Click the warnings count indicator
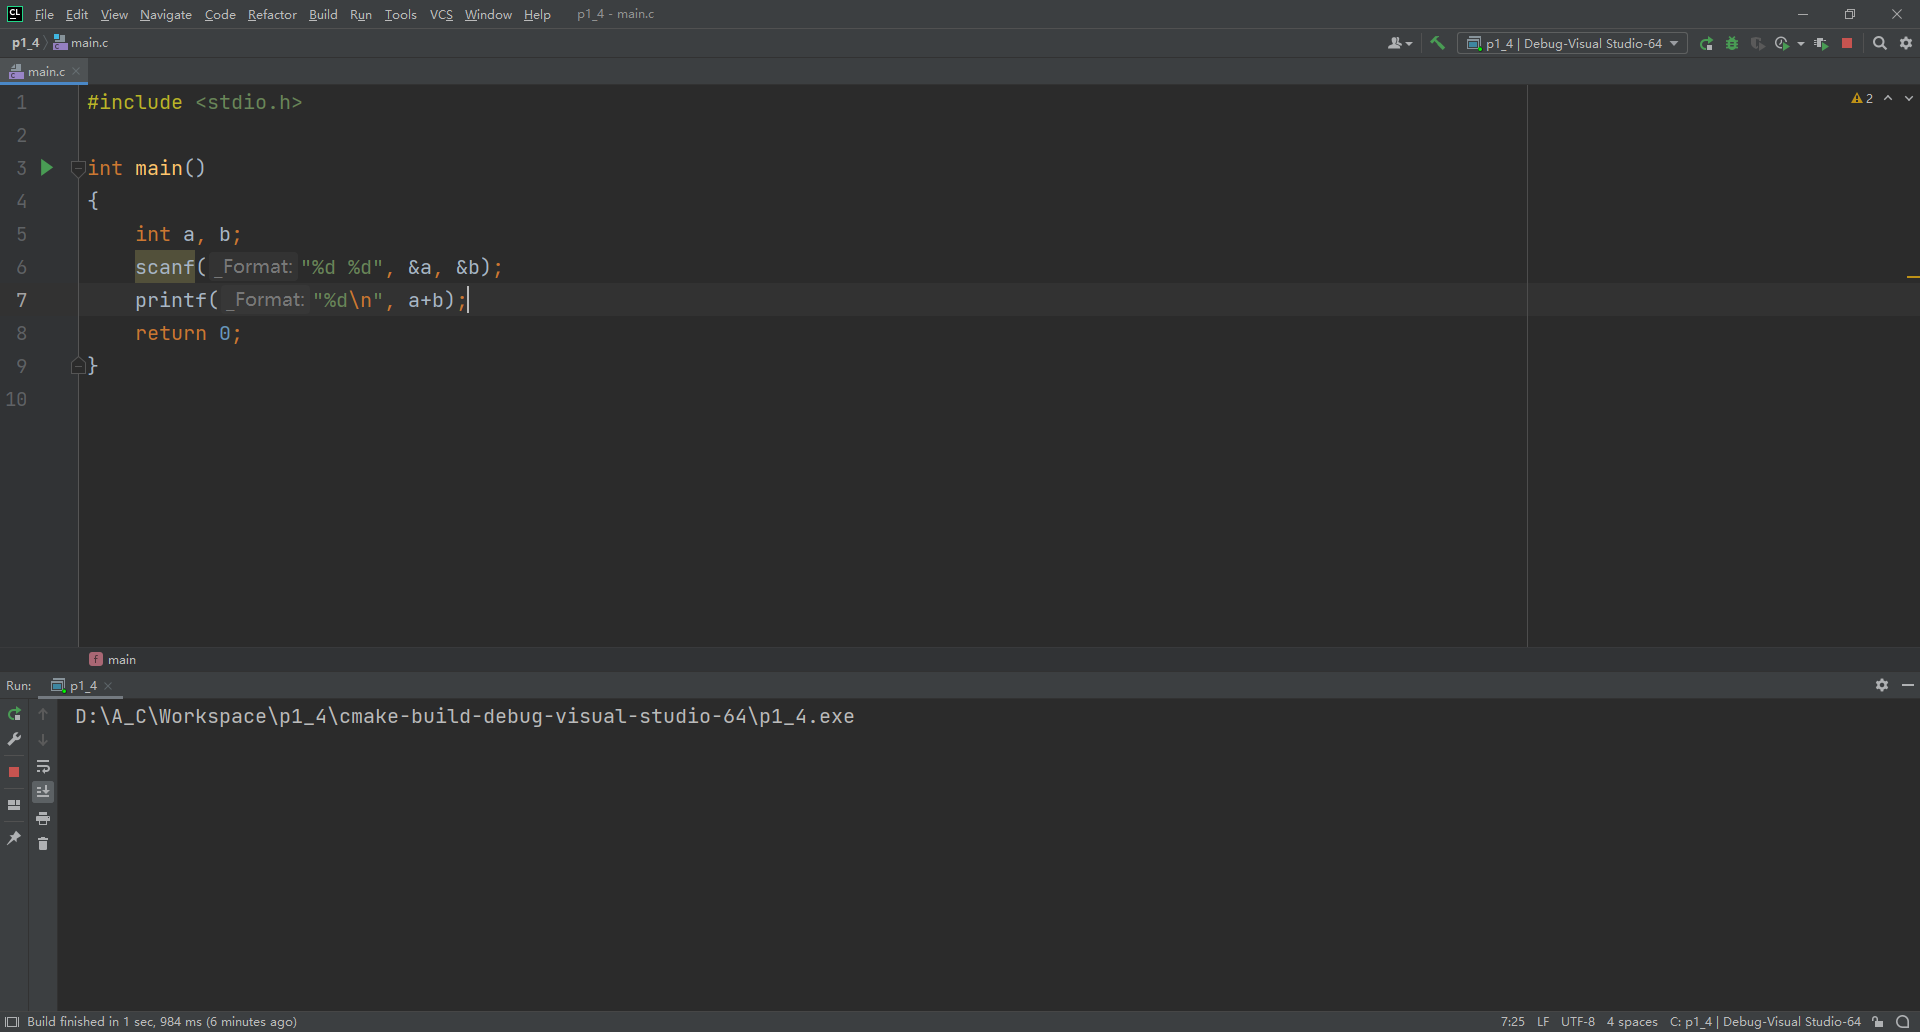The image size is (1920, 1032). (x=1862, y=98)
